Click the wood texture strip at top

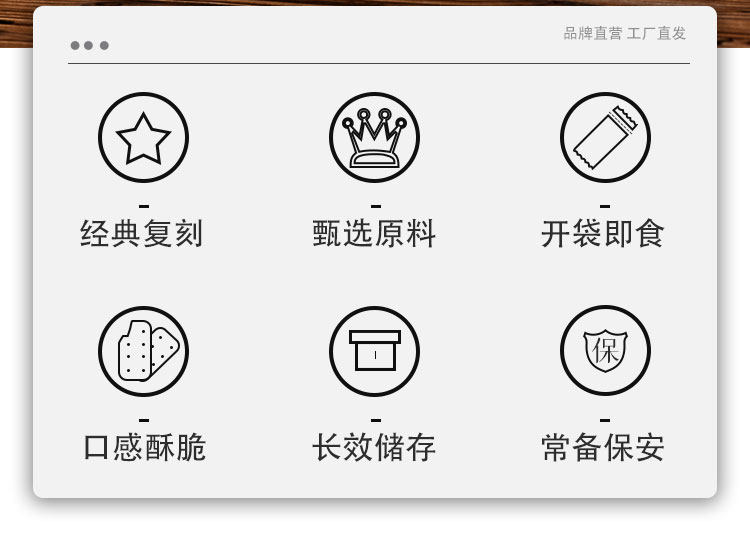(x=375, y=3)
